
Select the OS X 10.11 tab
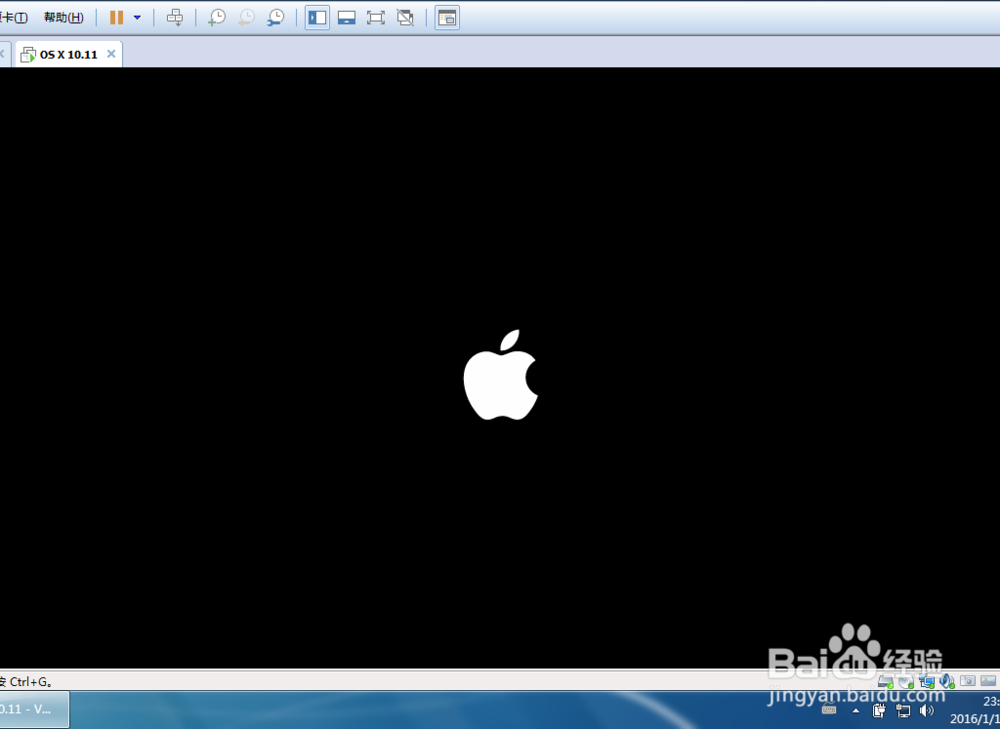pos(68,54)
